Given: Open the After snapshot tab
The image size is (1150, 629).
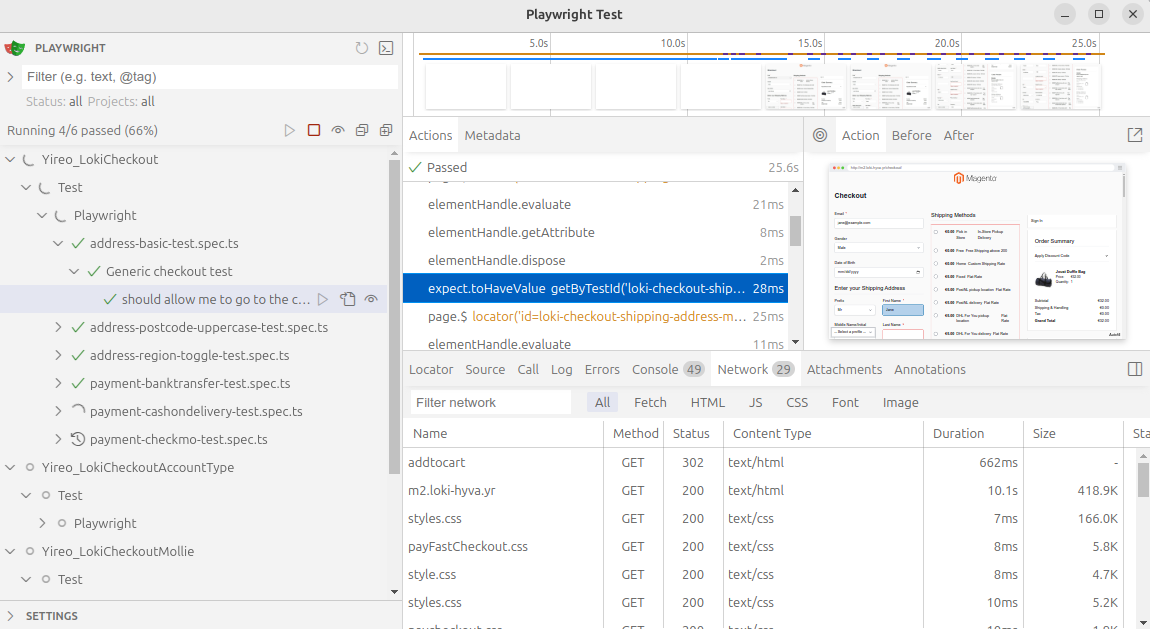Looking at the screenshot, I should tap(959, 136).
